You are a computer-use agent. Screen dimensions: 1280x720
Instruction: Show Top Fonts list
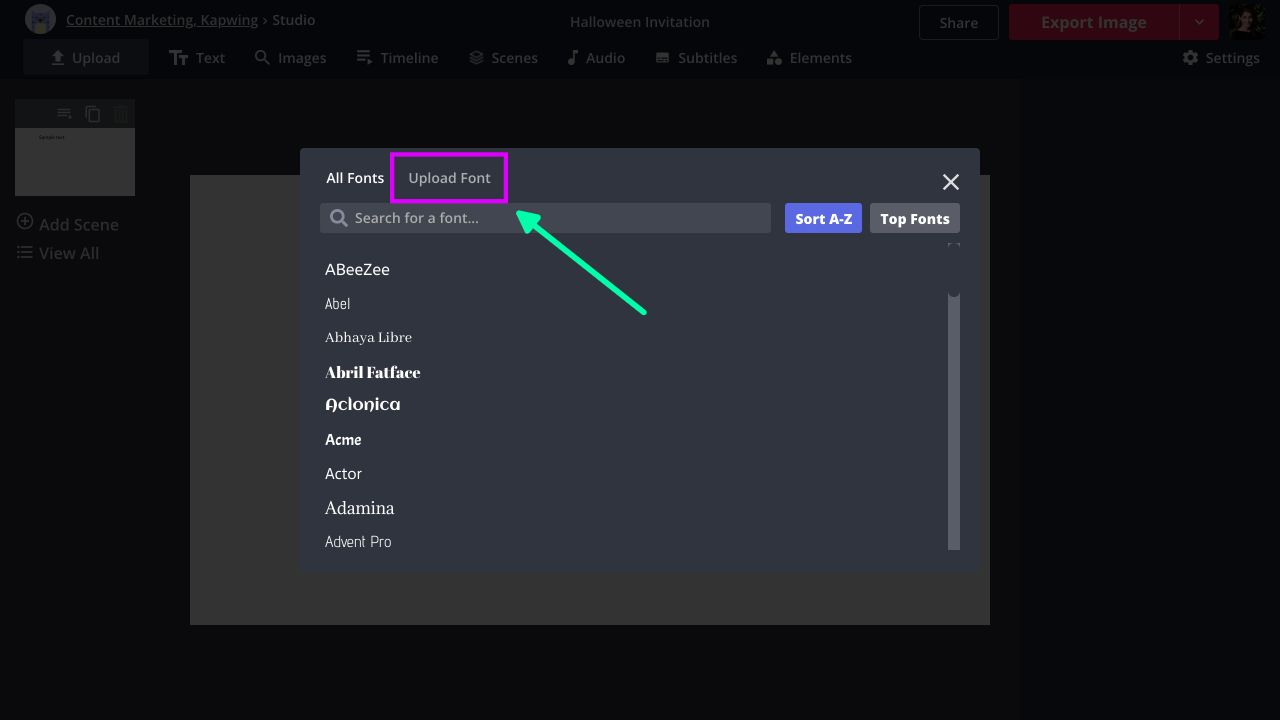pos(914,219)
